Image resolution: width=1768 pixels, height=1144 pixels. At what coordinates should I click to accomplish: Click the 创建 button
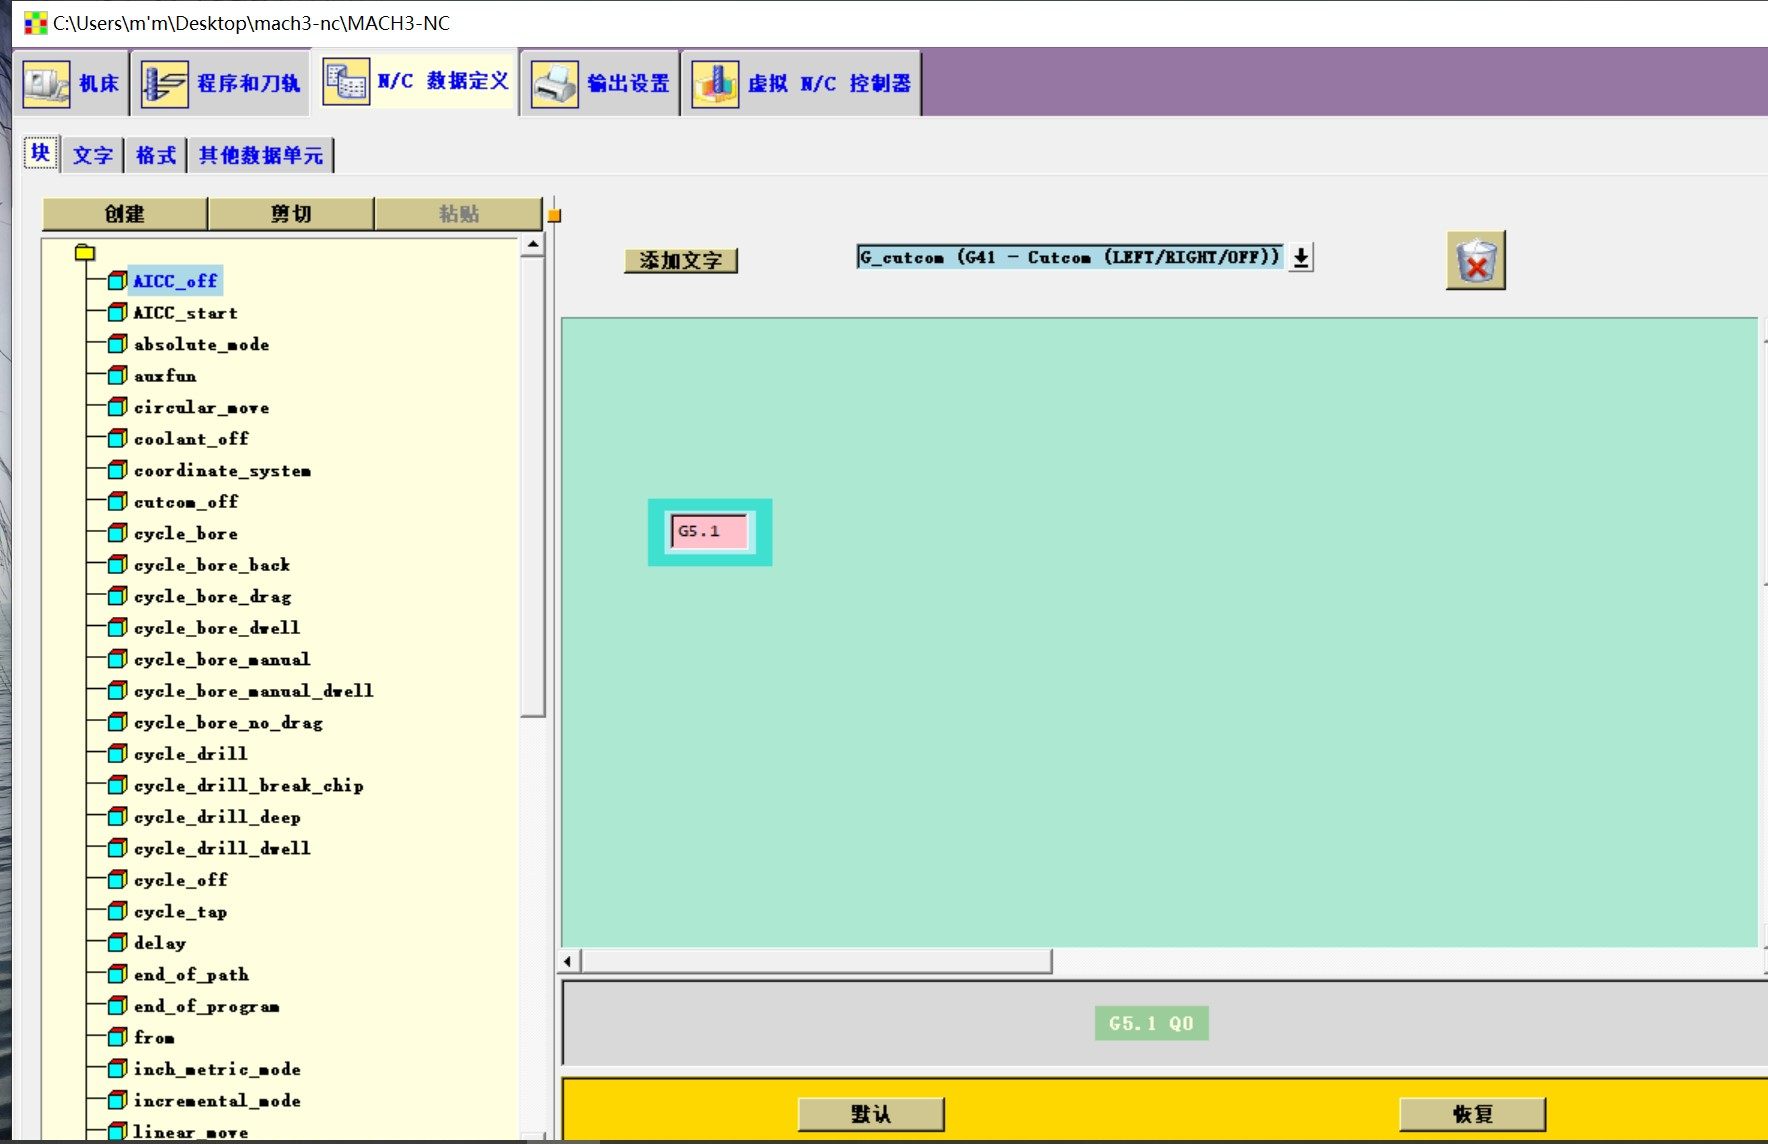(125, 214)
